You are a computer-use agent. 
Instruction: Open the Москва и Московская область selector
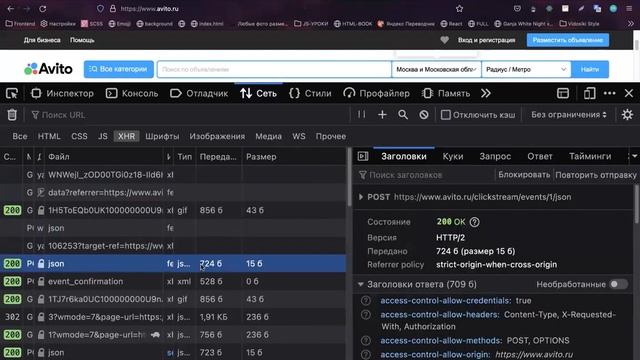[x=436, y=69]
